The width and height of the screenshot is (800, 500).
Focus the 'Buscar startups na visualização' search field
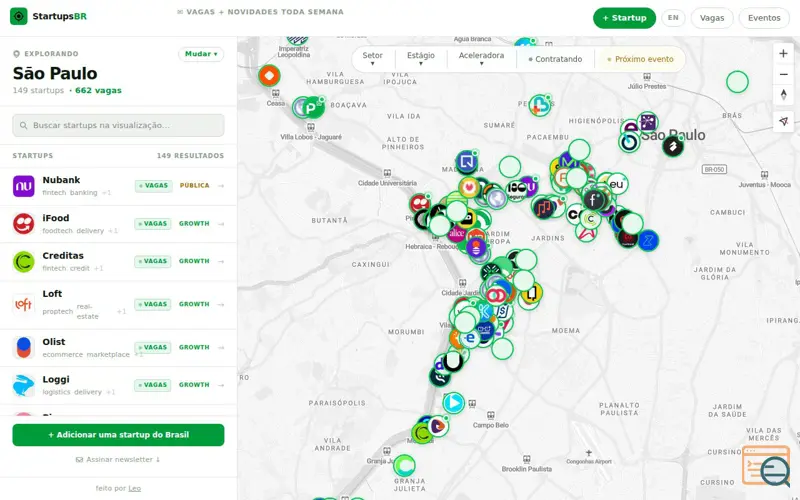click(118, 126)
